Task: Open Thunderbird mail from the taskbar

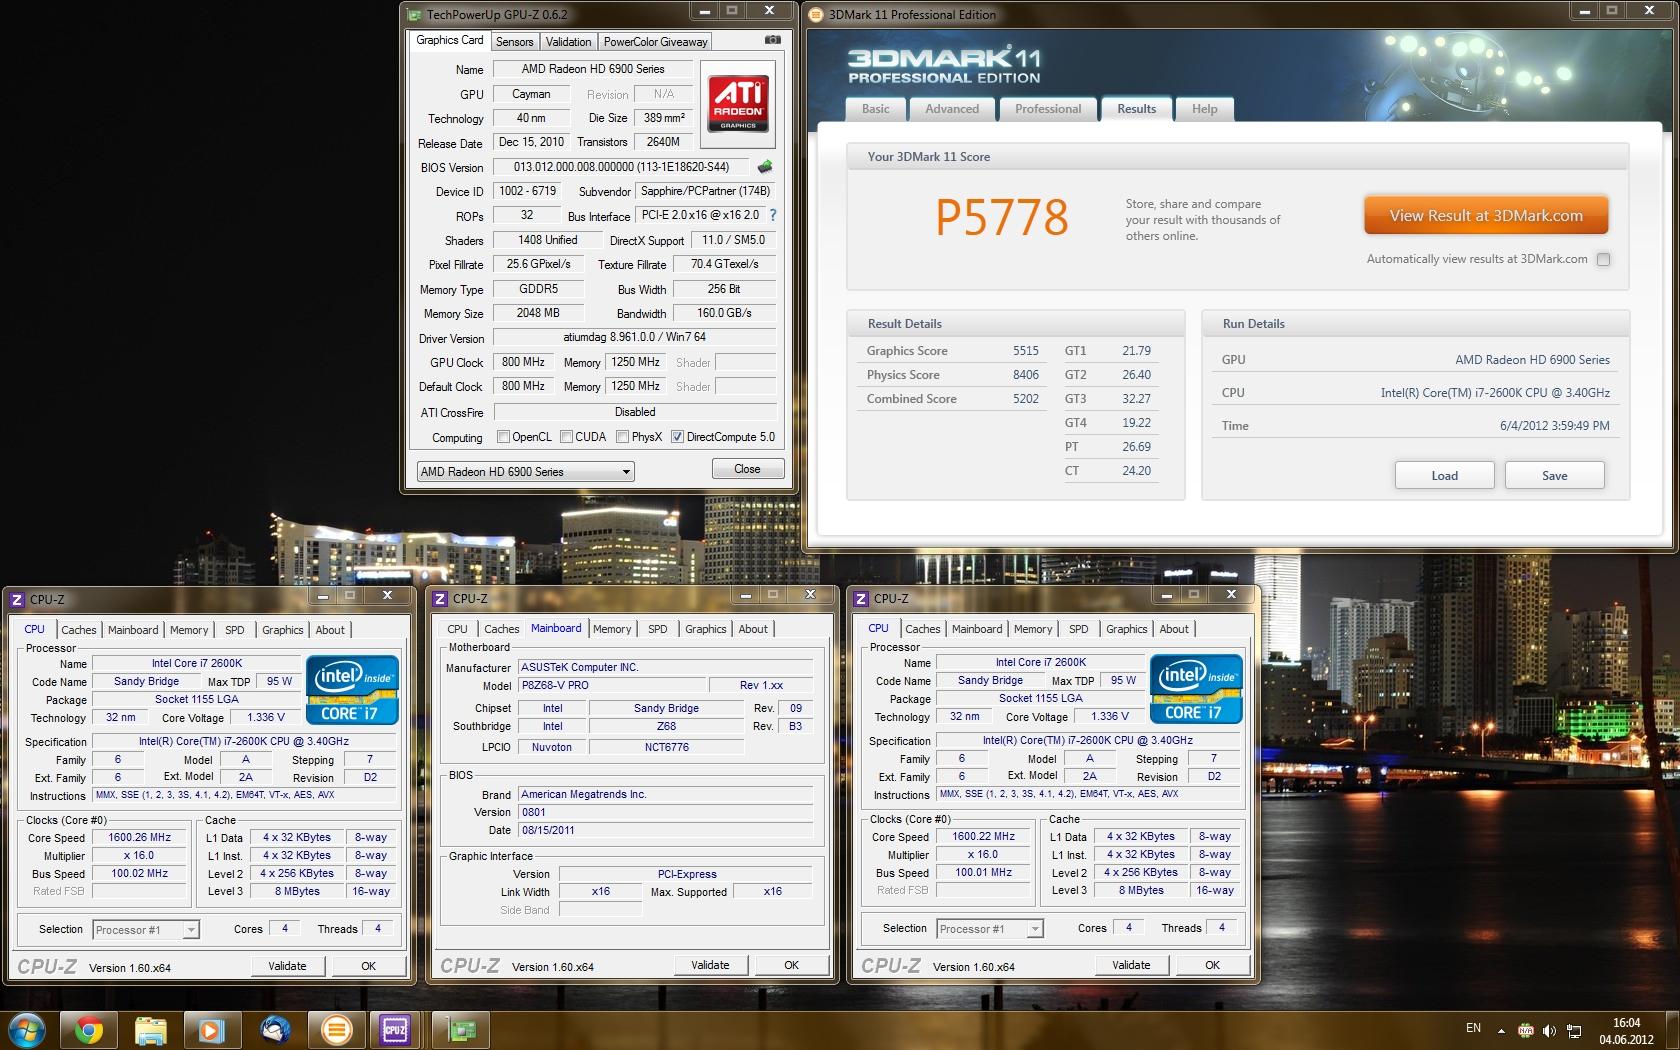Action: pyautogui.click(x=274, y=1029)
